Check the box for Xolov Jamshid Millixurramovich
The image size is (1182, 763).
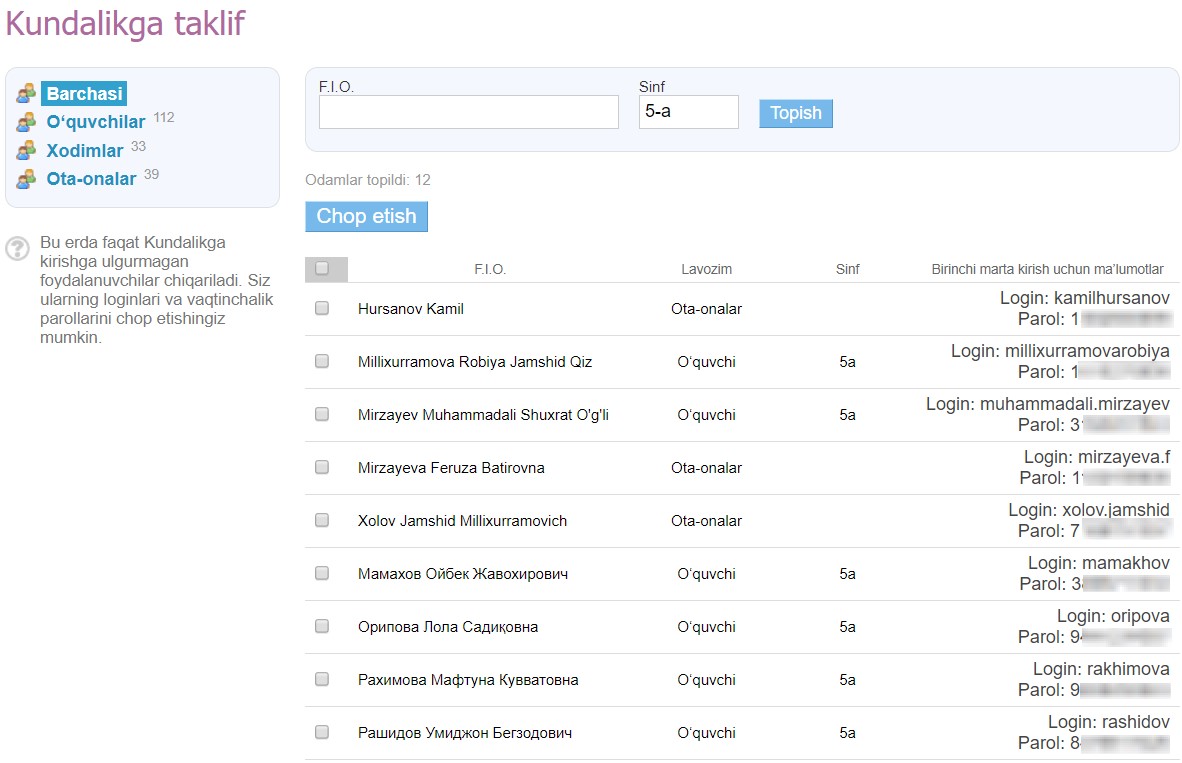tap(322, 520)
